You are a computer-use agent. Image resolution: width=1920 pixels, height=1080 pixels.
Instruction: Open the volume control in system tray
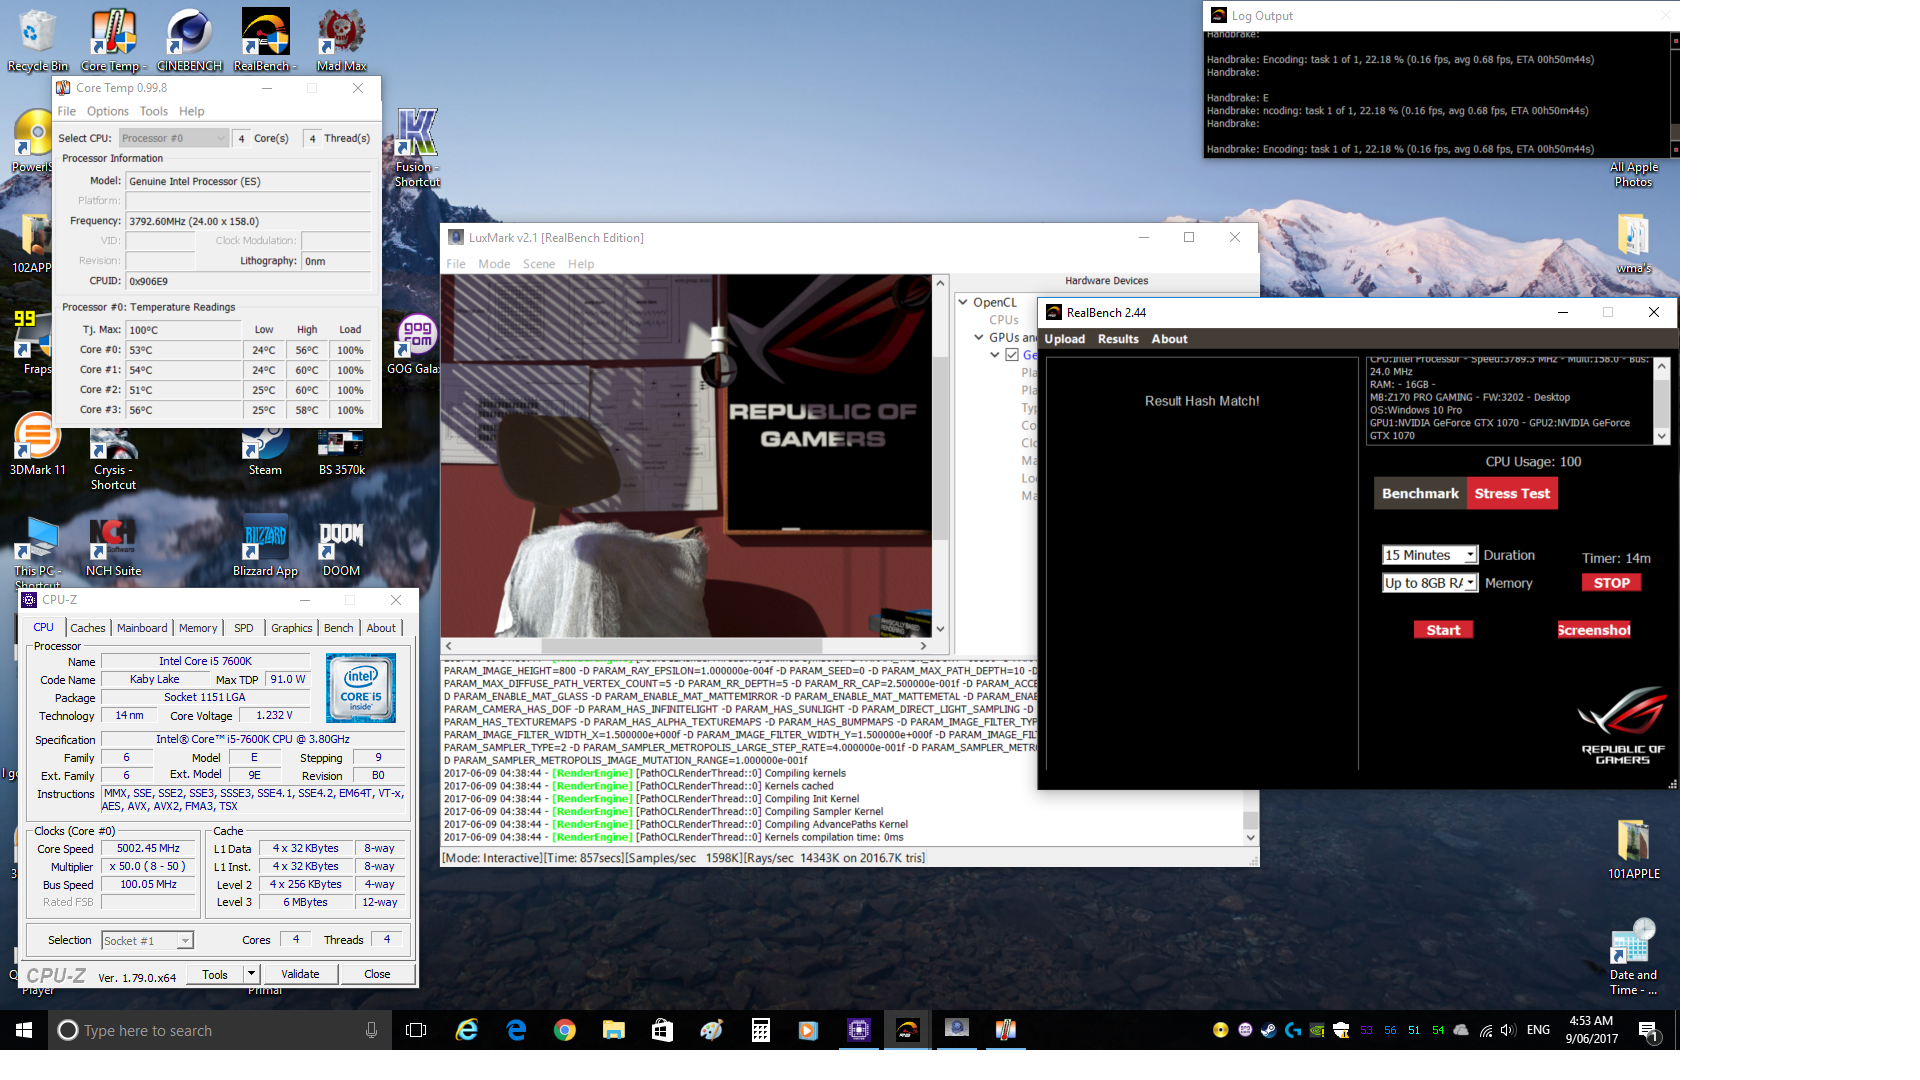(1509, 1030)
